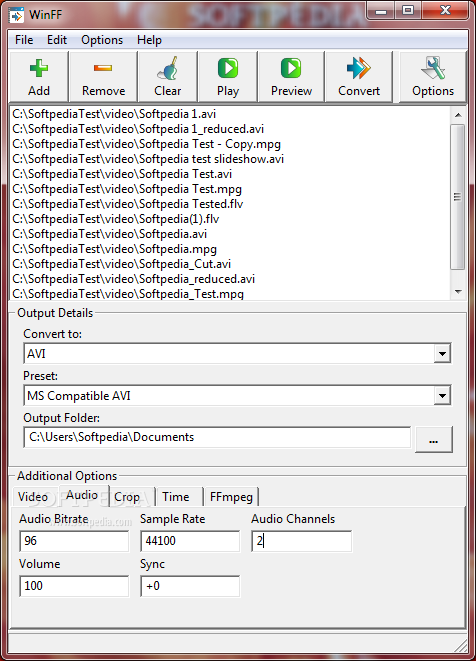Toggle the Options toolbar icon
Image resolution: width=476 pixels, height=661 pixels.
pyautogui.click(x=433, y=76)
